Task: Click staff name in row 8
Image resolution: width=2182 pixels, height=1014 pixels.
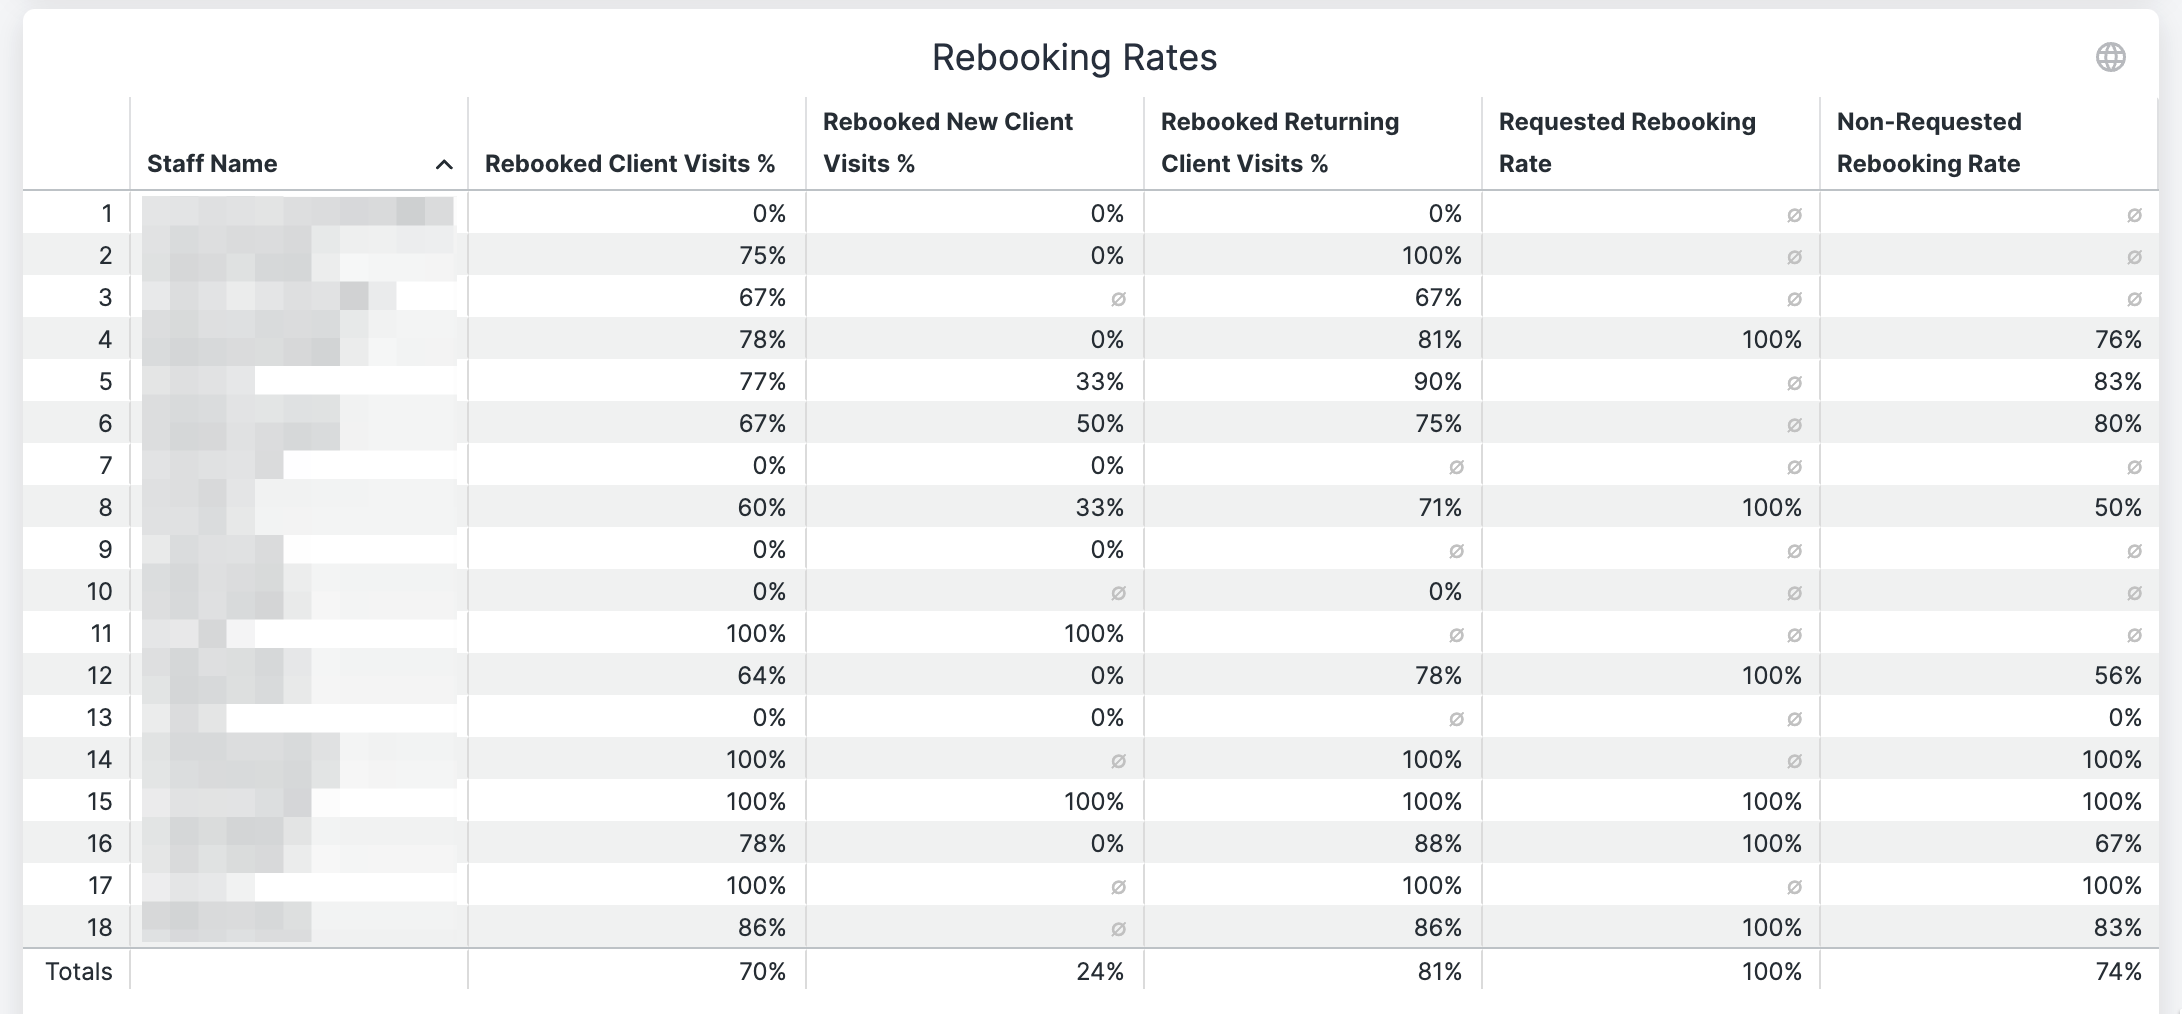Action: point(298,507)
